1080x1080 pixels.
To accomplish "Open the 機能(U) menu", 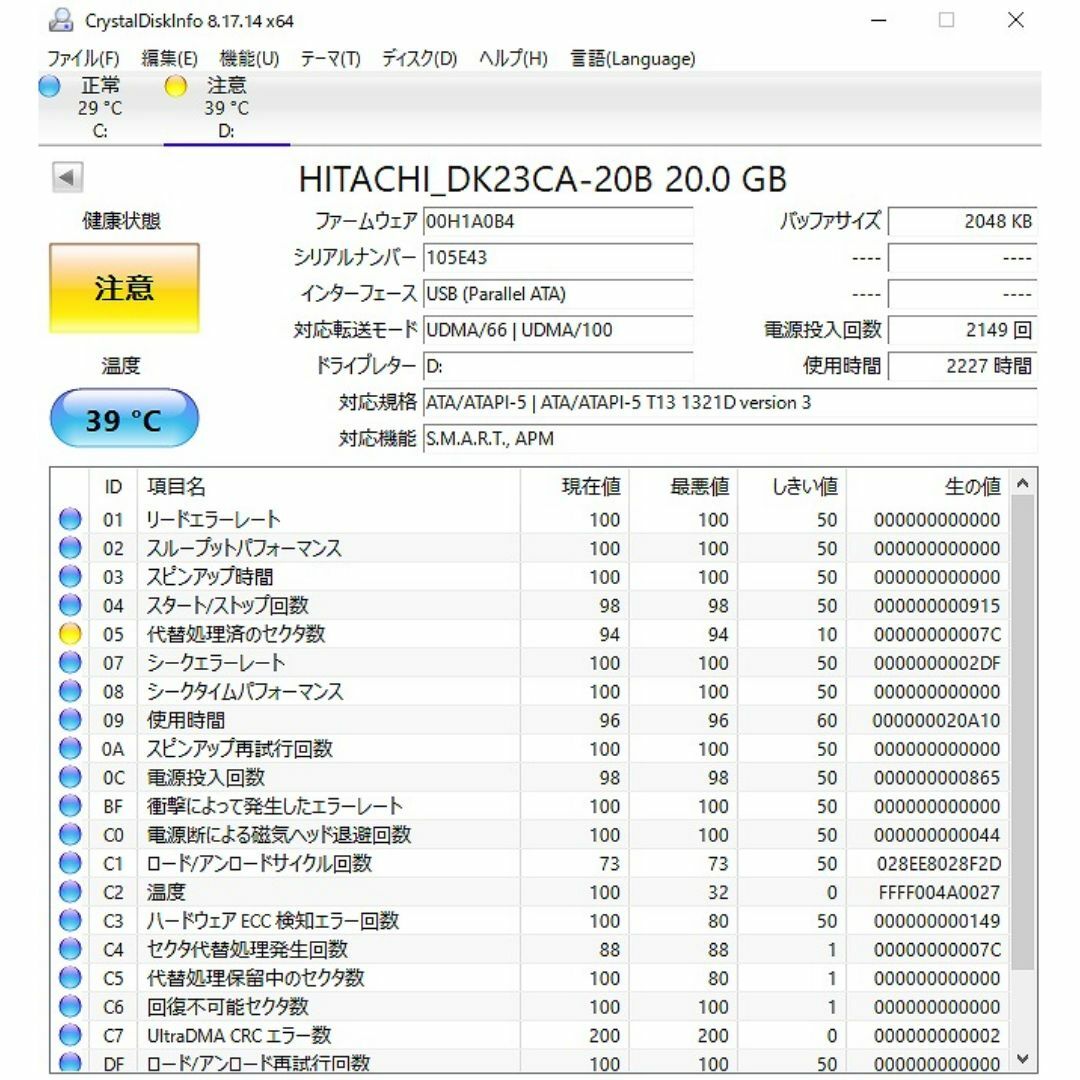I will click(x=249, y=59).
